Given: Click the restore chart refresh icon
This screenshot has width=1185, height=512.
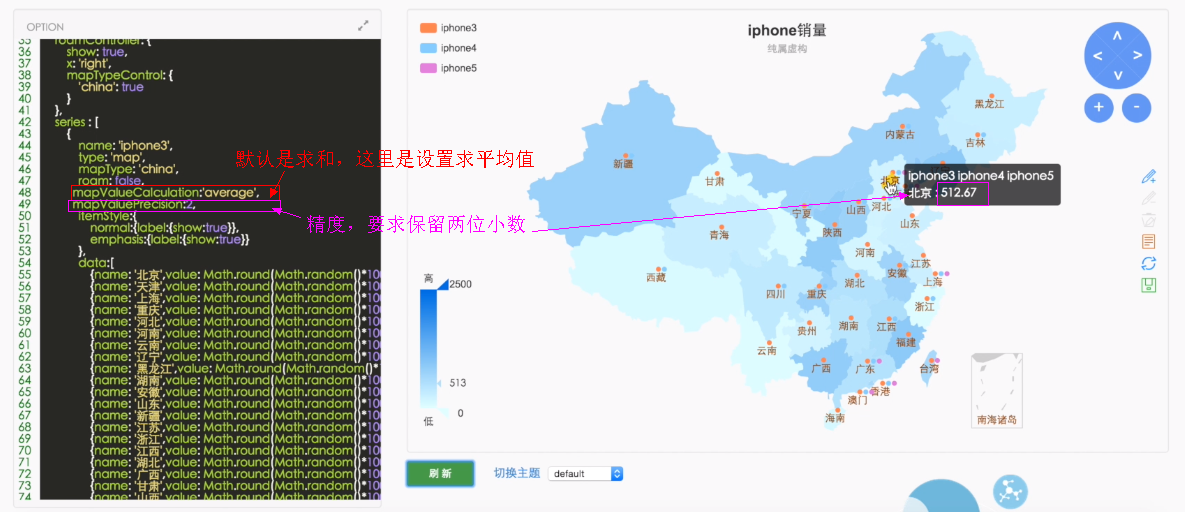Looking at the screenshot, I should (x=1149, y=263).
